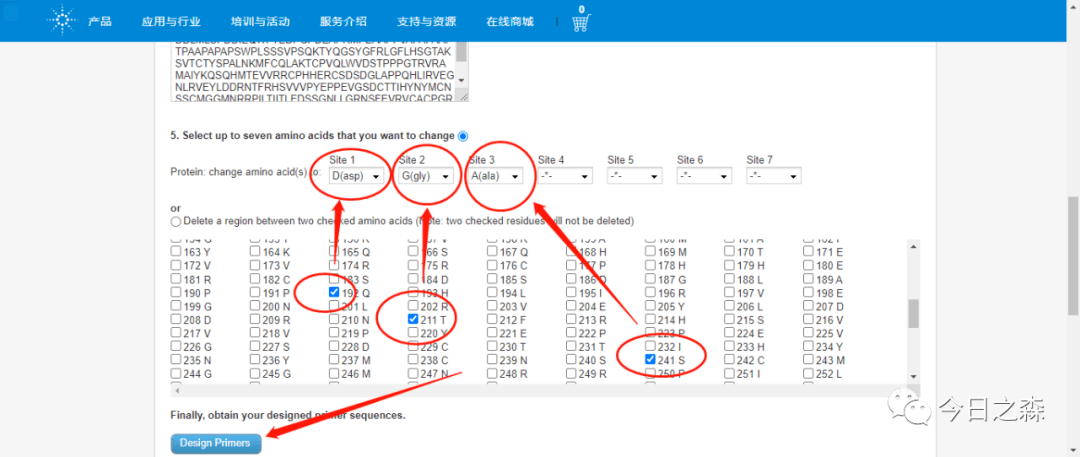Check the 212 F checkbox

pos(492,319)
